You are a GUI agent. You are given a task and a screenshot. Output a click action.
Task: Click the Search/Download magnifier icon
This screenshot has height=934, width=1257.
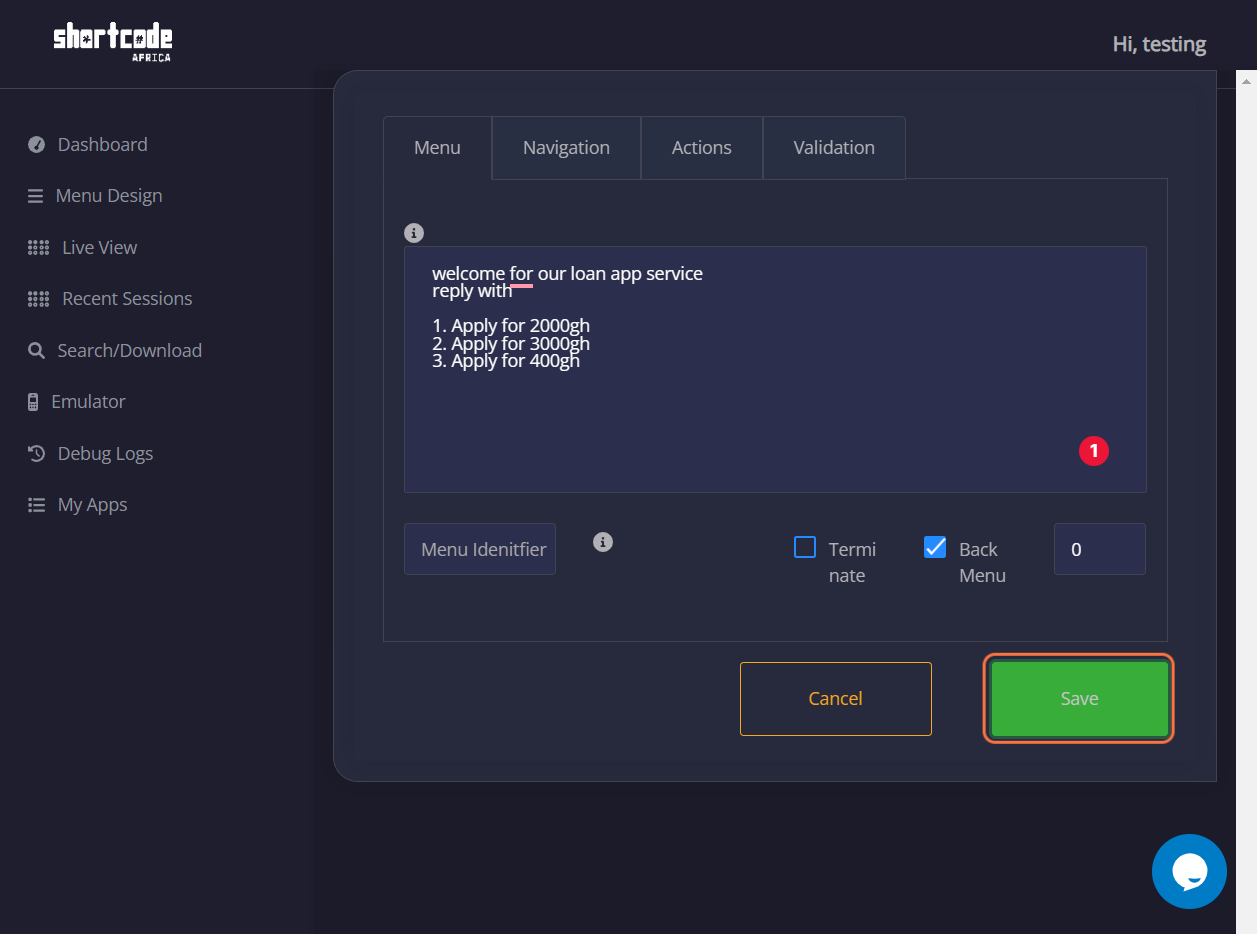pos(36,351)
